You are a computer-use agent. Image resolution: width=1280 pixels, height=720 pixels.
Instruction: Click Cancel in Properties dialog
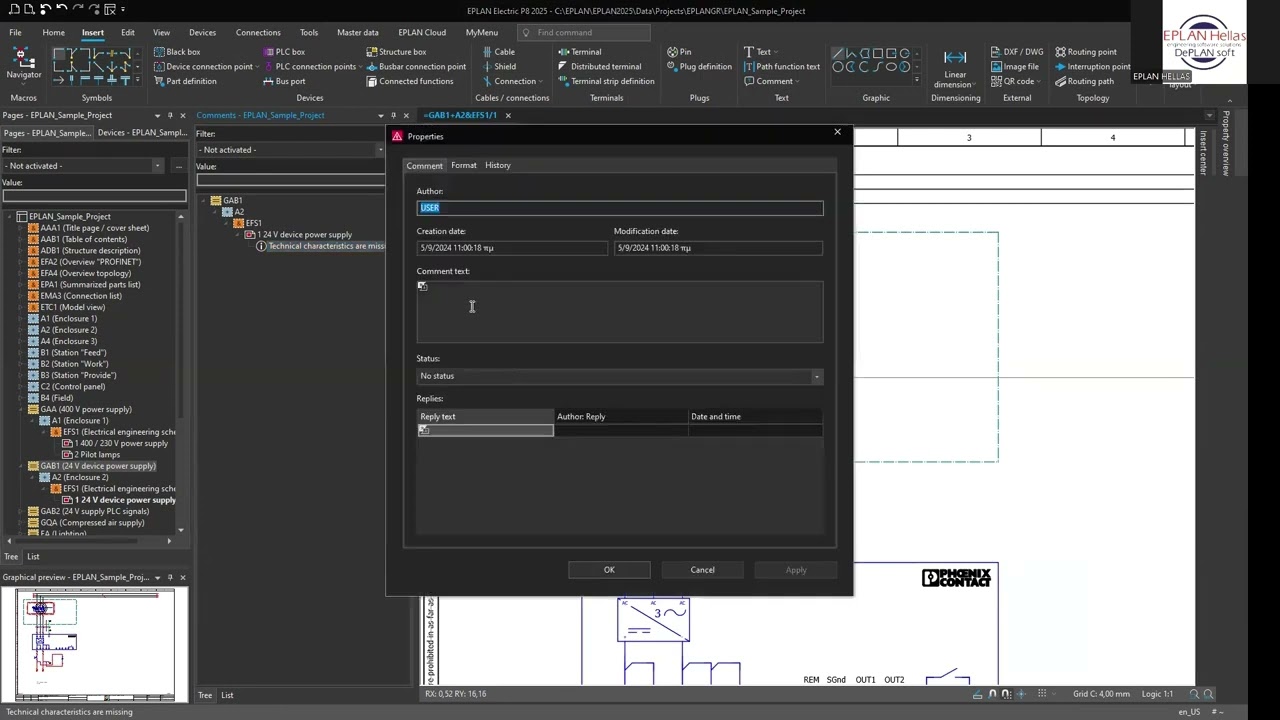click(702, 570)
